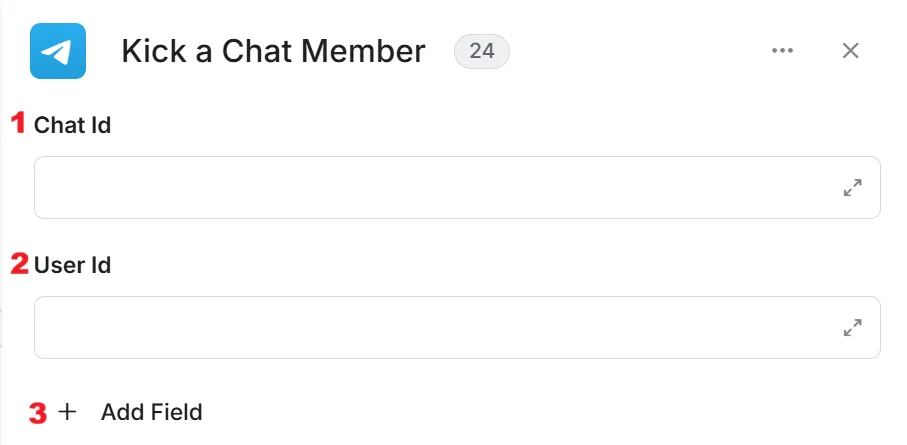This screenshot has width=907, height=445.
Task: Click the red number 2 annotation
Action: (x=19, y=264)
